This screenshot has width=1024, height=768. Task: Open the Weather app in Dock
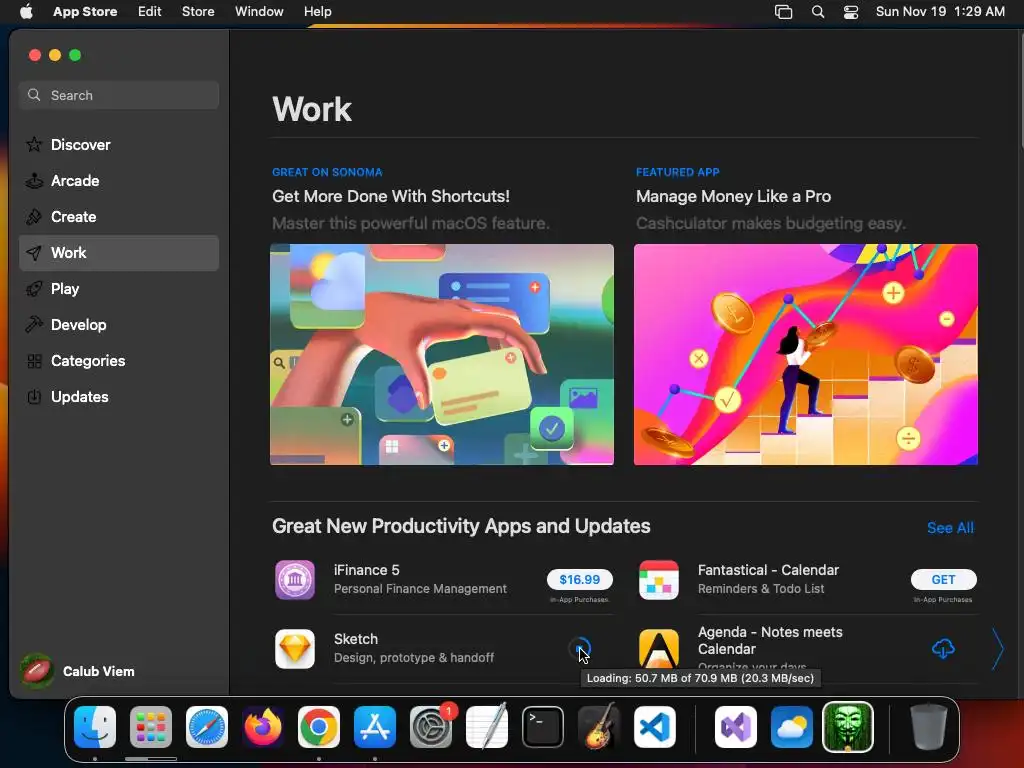[x=792, y=727]
